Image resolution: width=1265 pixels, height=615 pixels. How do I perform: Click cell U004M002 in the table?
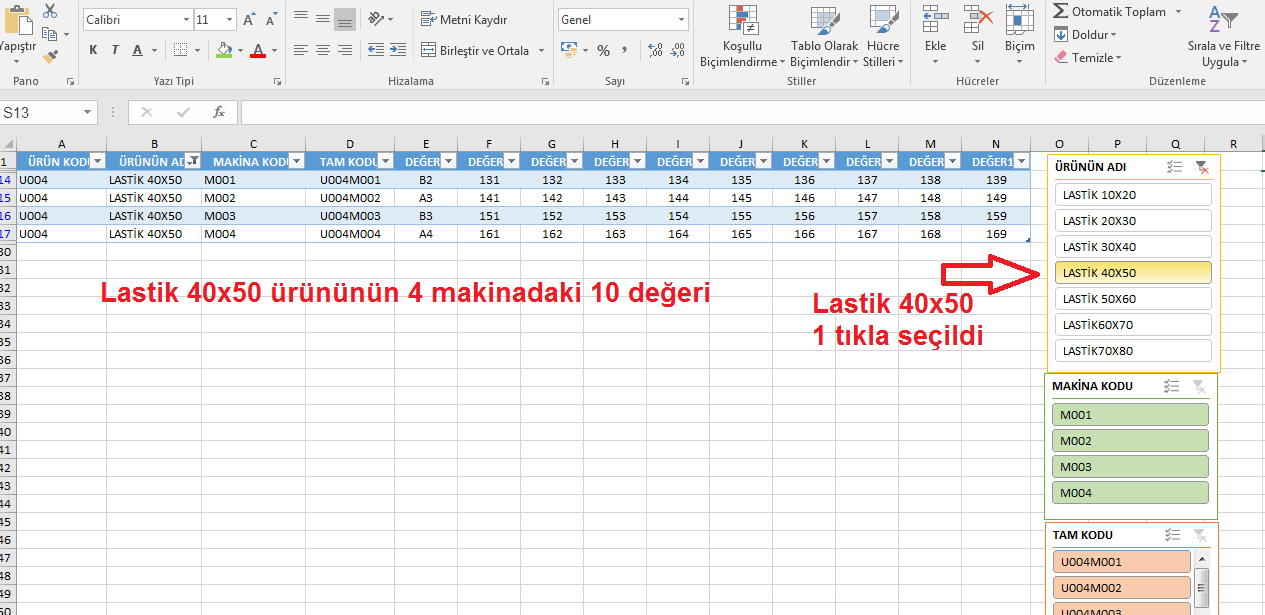(x=350, y=198)
